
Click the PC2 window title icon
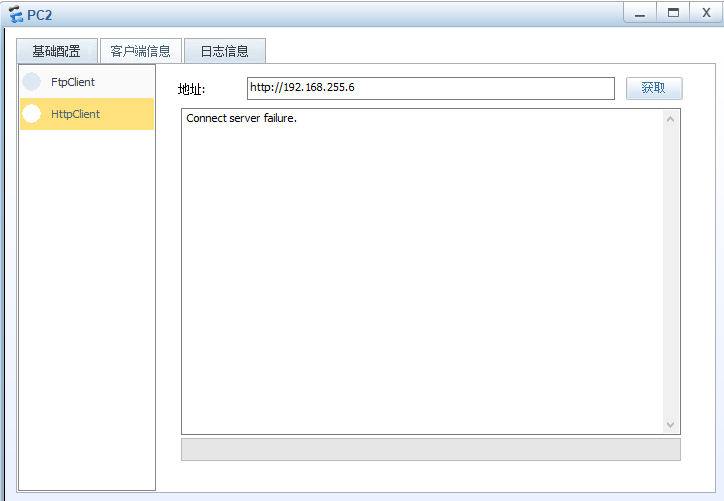pyautogui.click(x=16, y=14)
